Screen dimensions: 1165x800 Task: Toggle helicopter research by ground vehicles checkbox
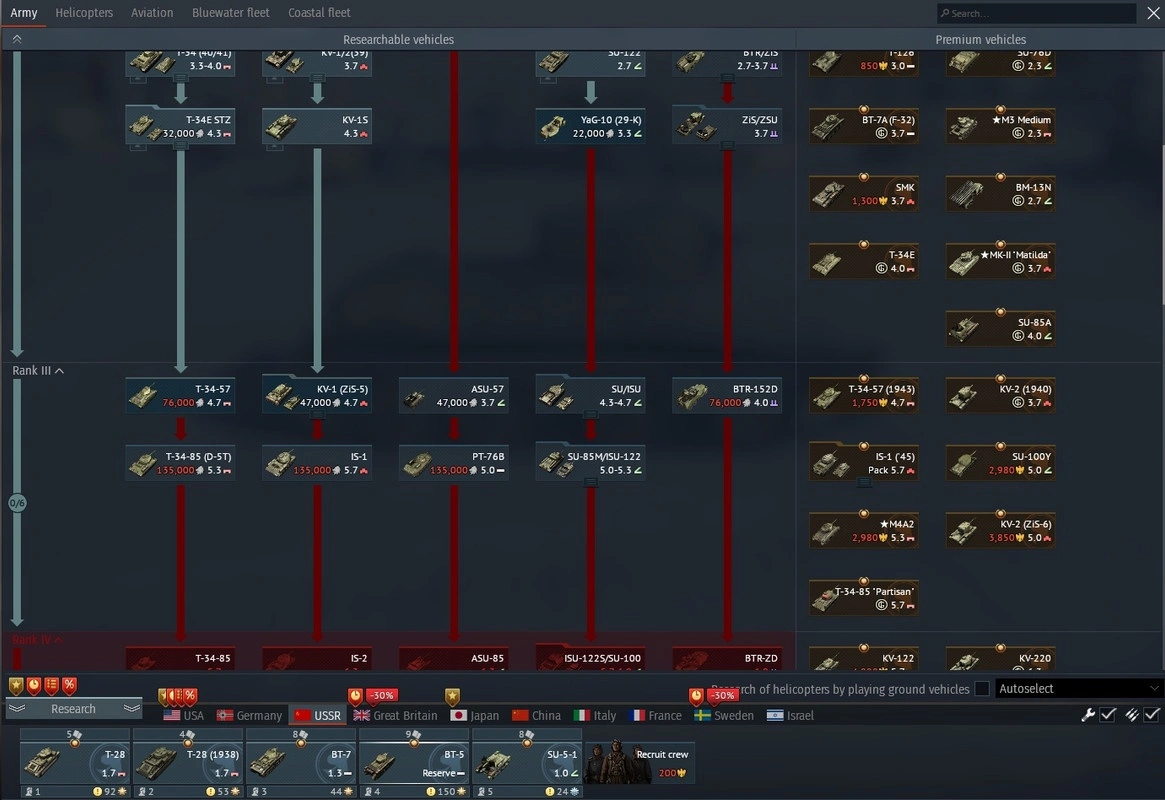982,689
